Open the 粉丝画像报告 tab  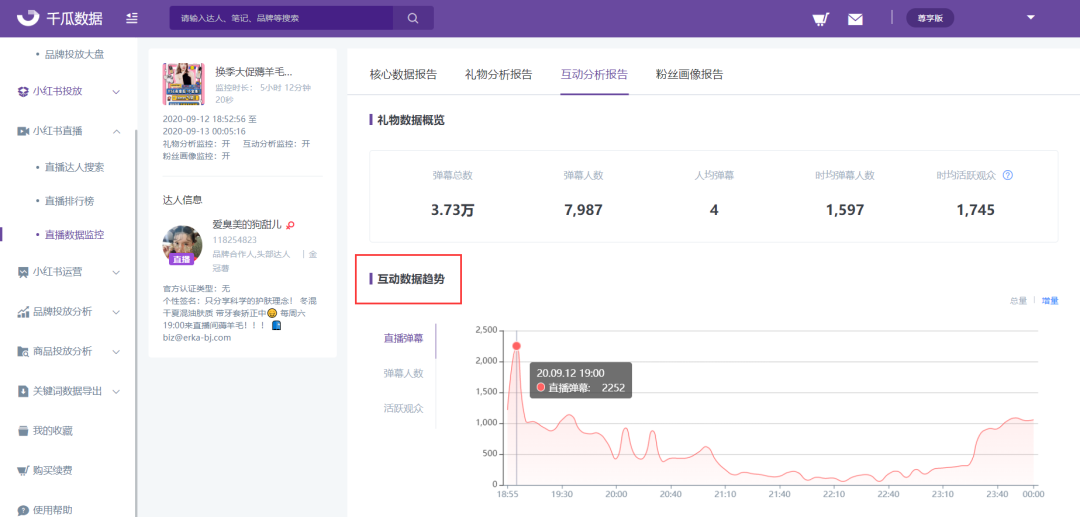coord(689,74)
